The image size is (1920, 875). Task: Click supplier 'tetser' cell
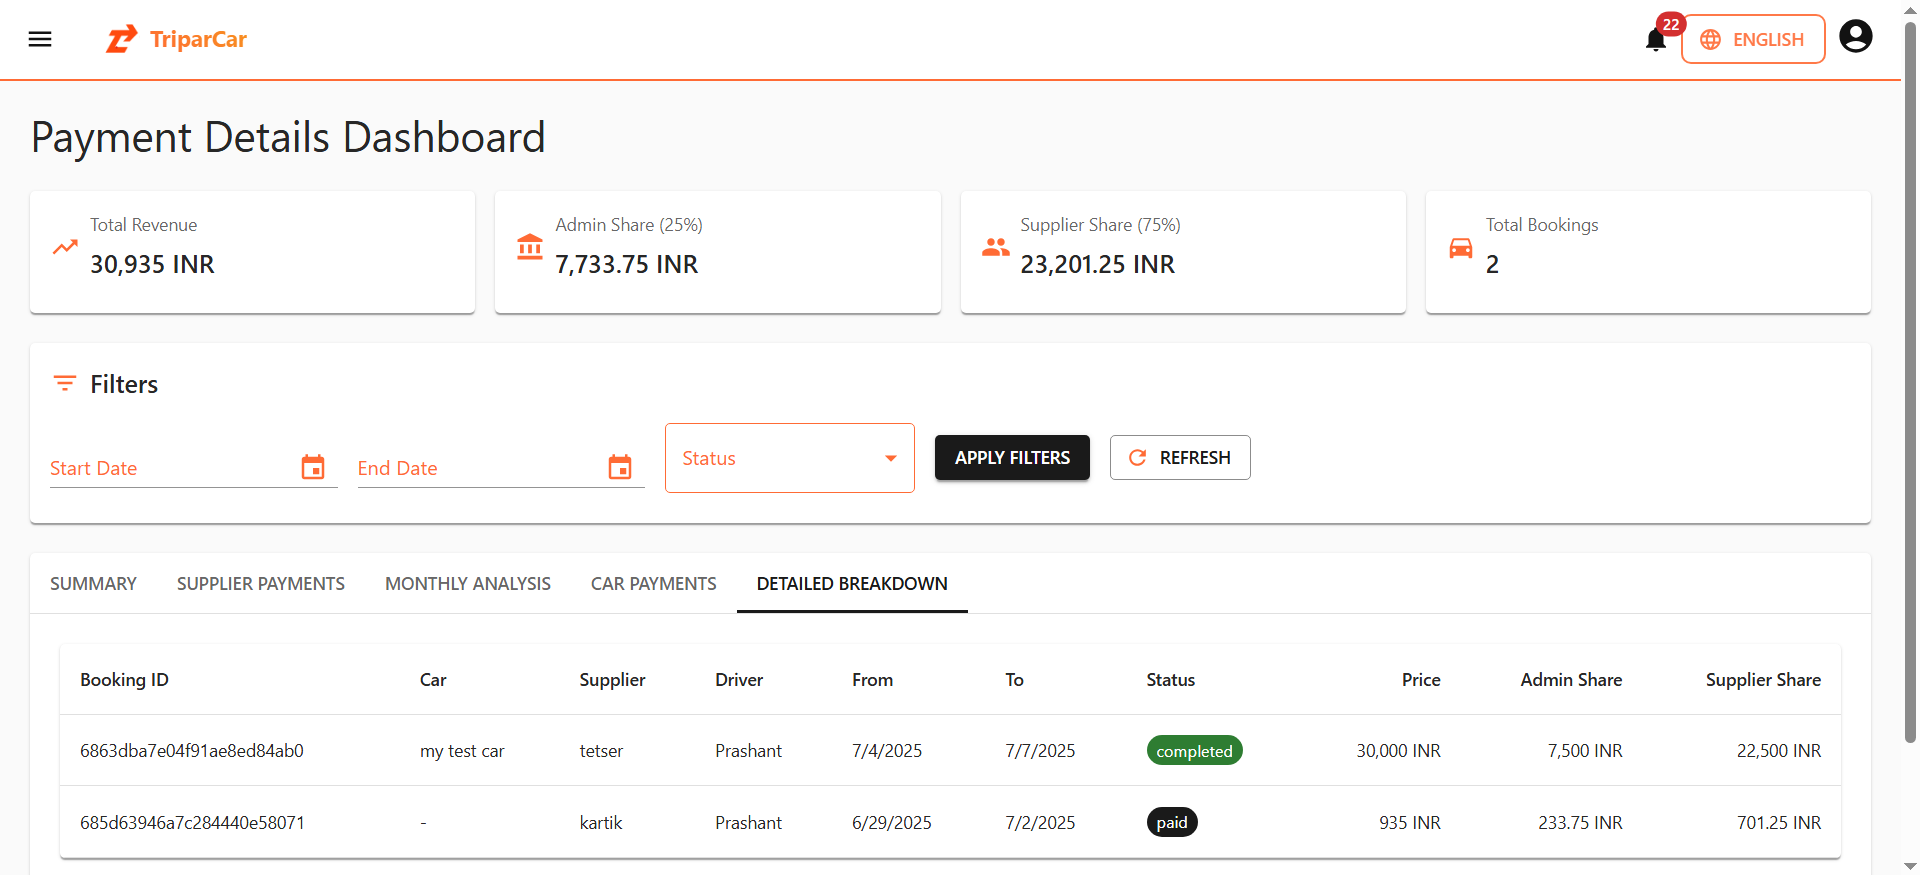tap(601, 751)
